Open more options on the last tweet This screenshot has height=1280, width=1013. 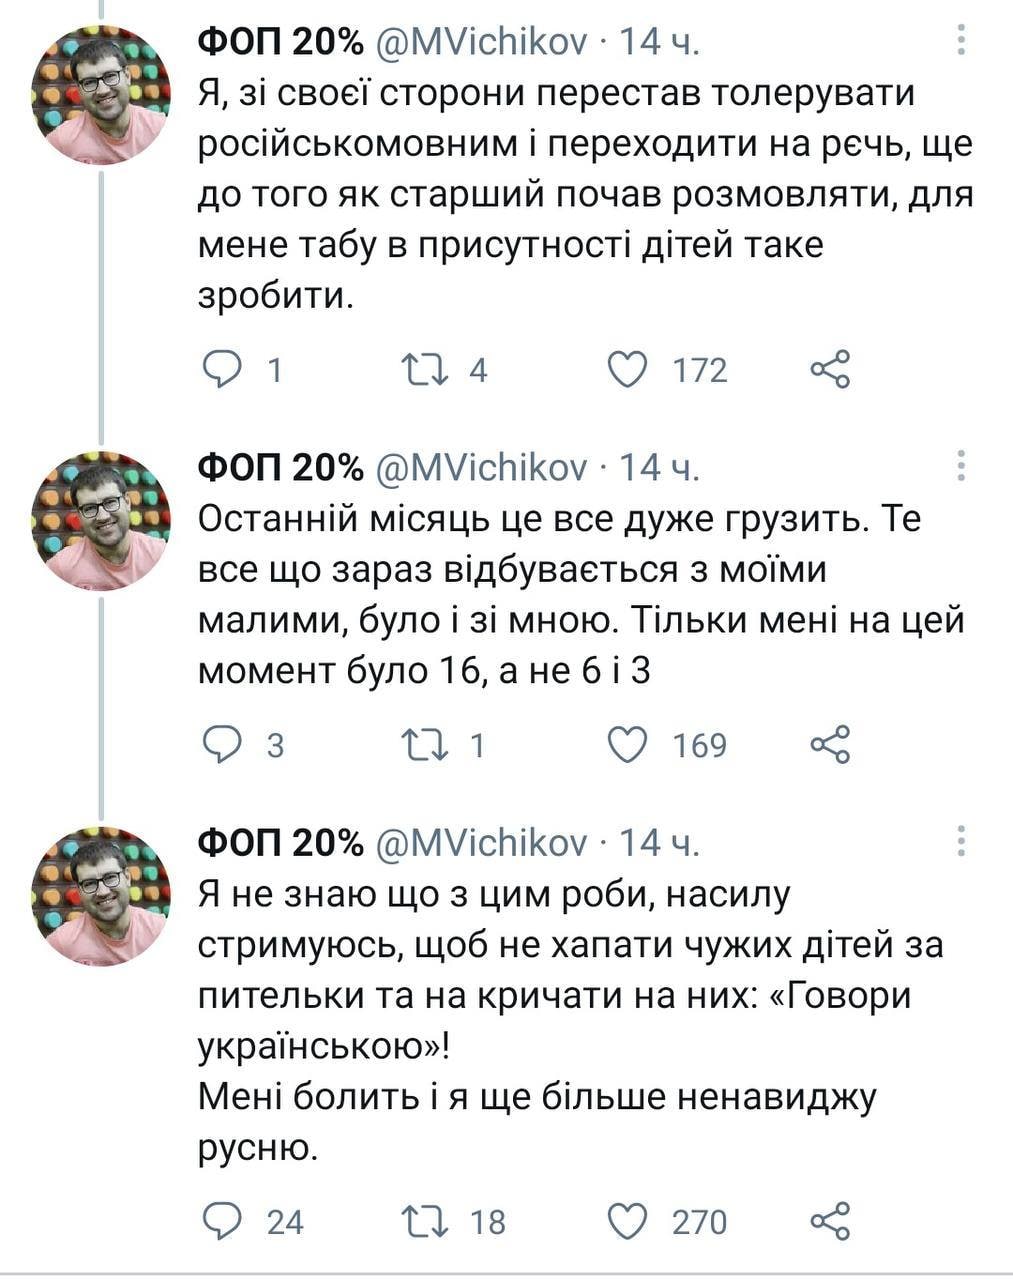pyautogui.click(x=961, y=842)
